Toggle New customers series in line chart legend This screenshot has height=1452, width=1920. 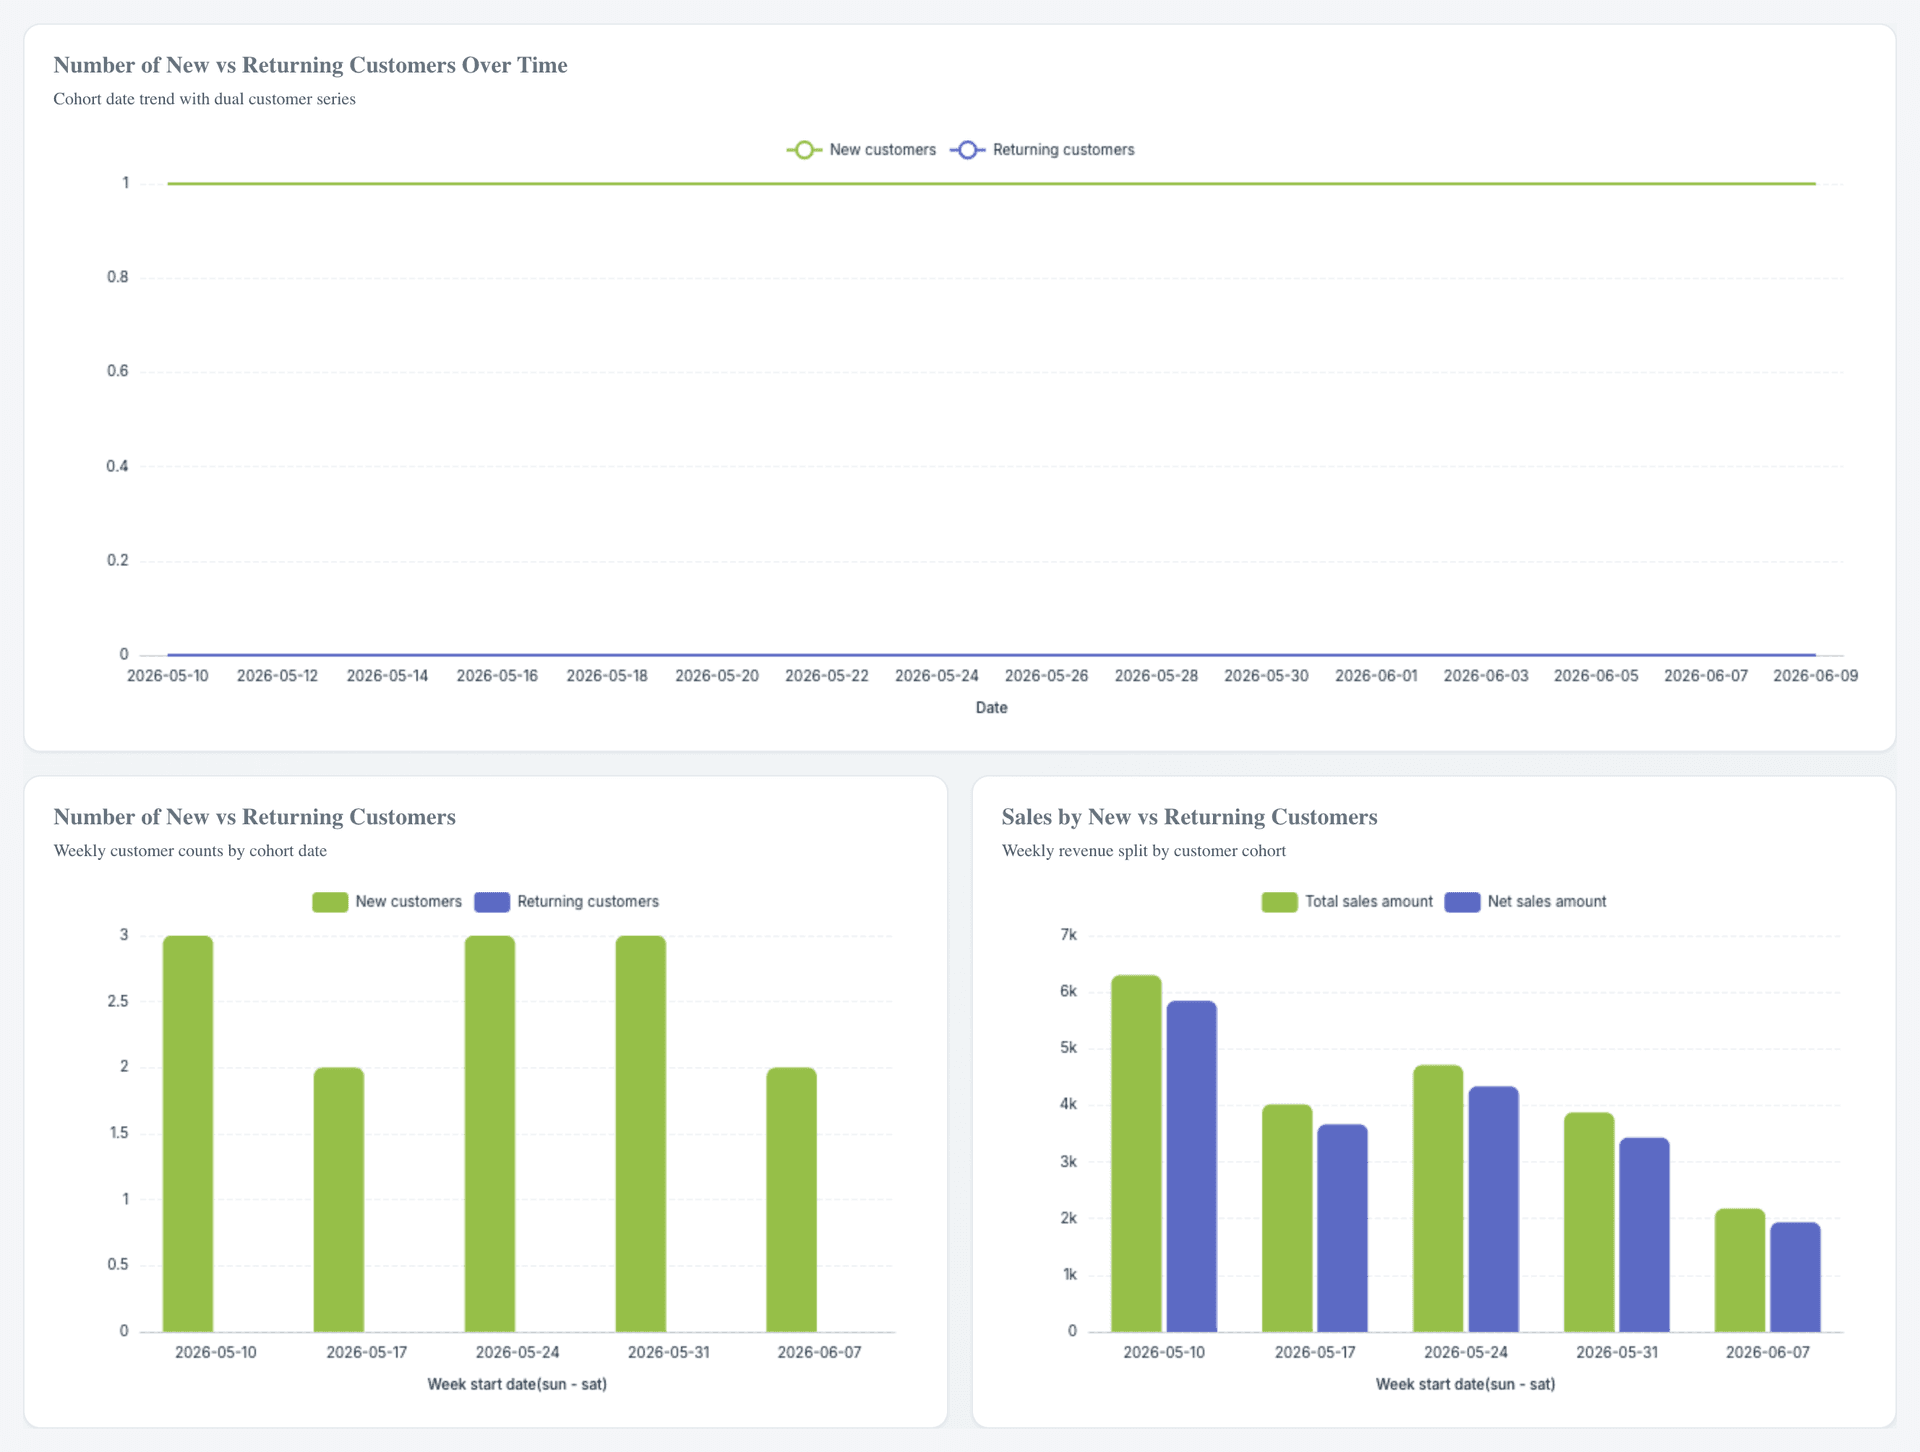[x=861, y=150]
